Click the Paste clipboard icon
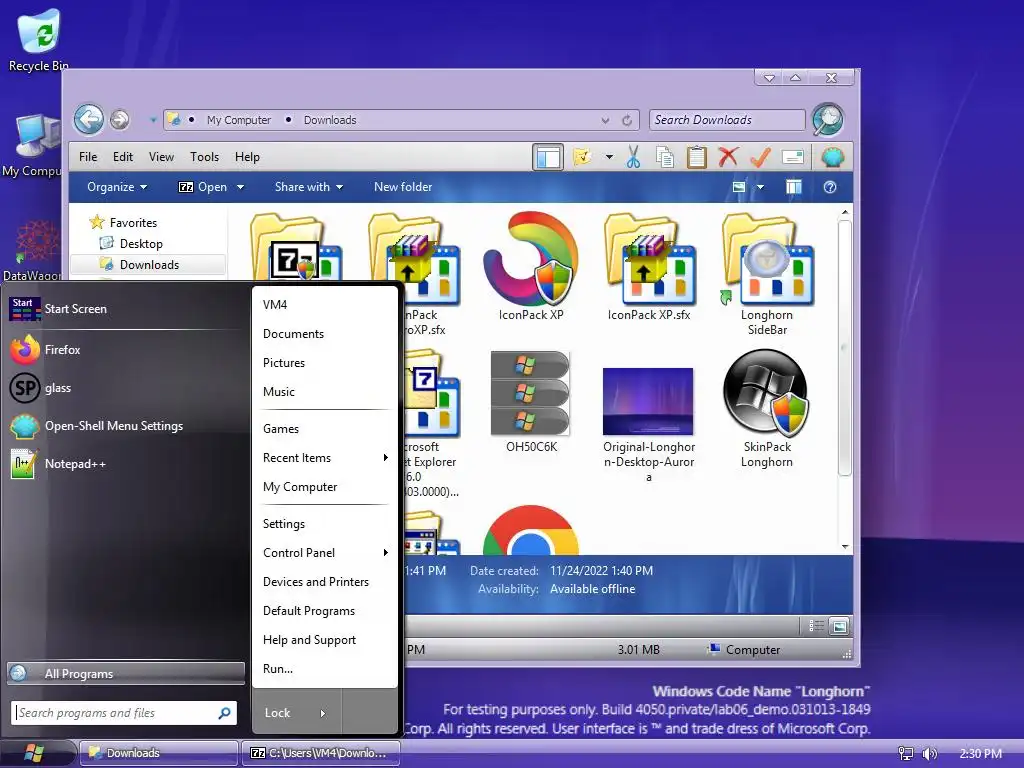 coord(697,157)
